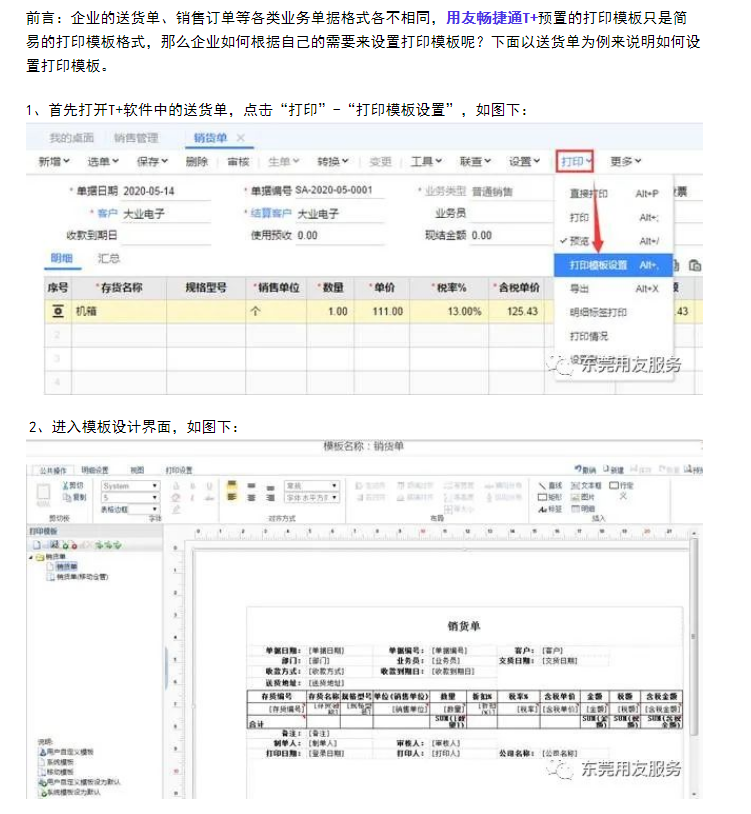Expand the 工具 dropdown
The width and height of the screenshot is (751, 814).
click(426, 161)
